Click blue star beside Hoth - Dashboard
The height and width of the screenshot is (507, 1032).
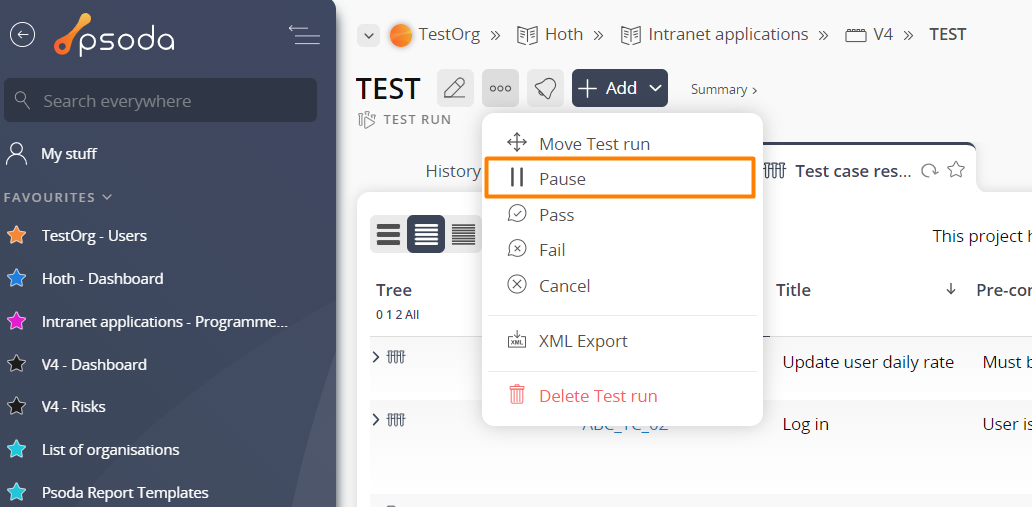coord(16,278)
